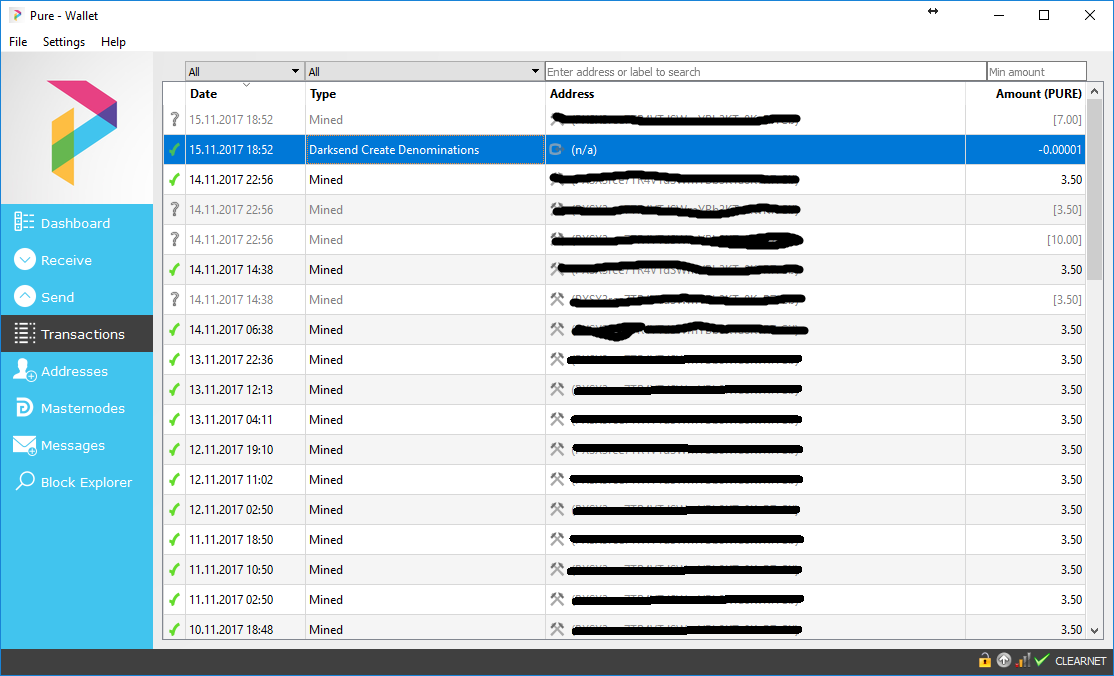Click hammer icon in 12.11.2017 19:10 row
The image size is (1114, 676).
(557, 449)
